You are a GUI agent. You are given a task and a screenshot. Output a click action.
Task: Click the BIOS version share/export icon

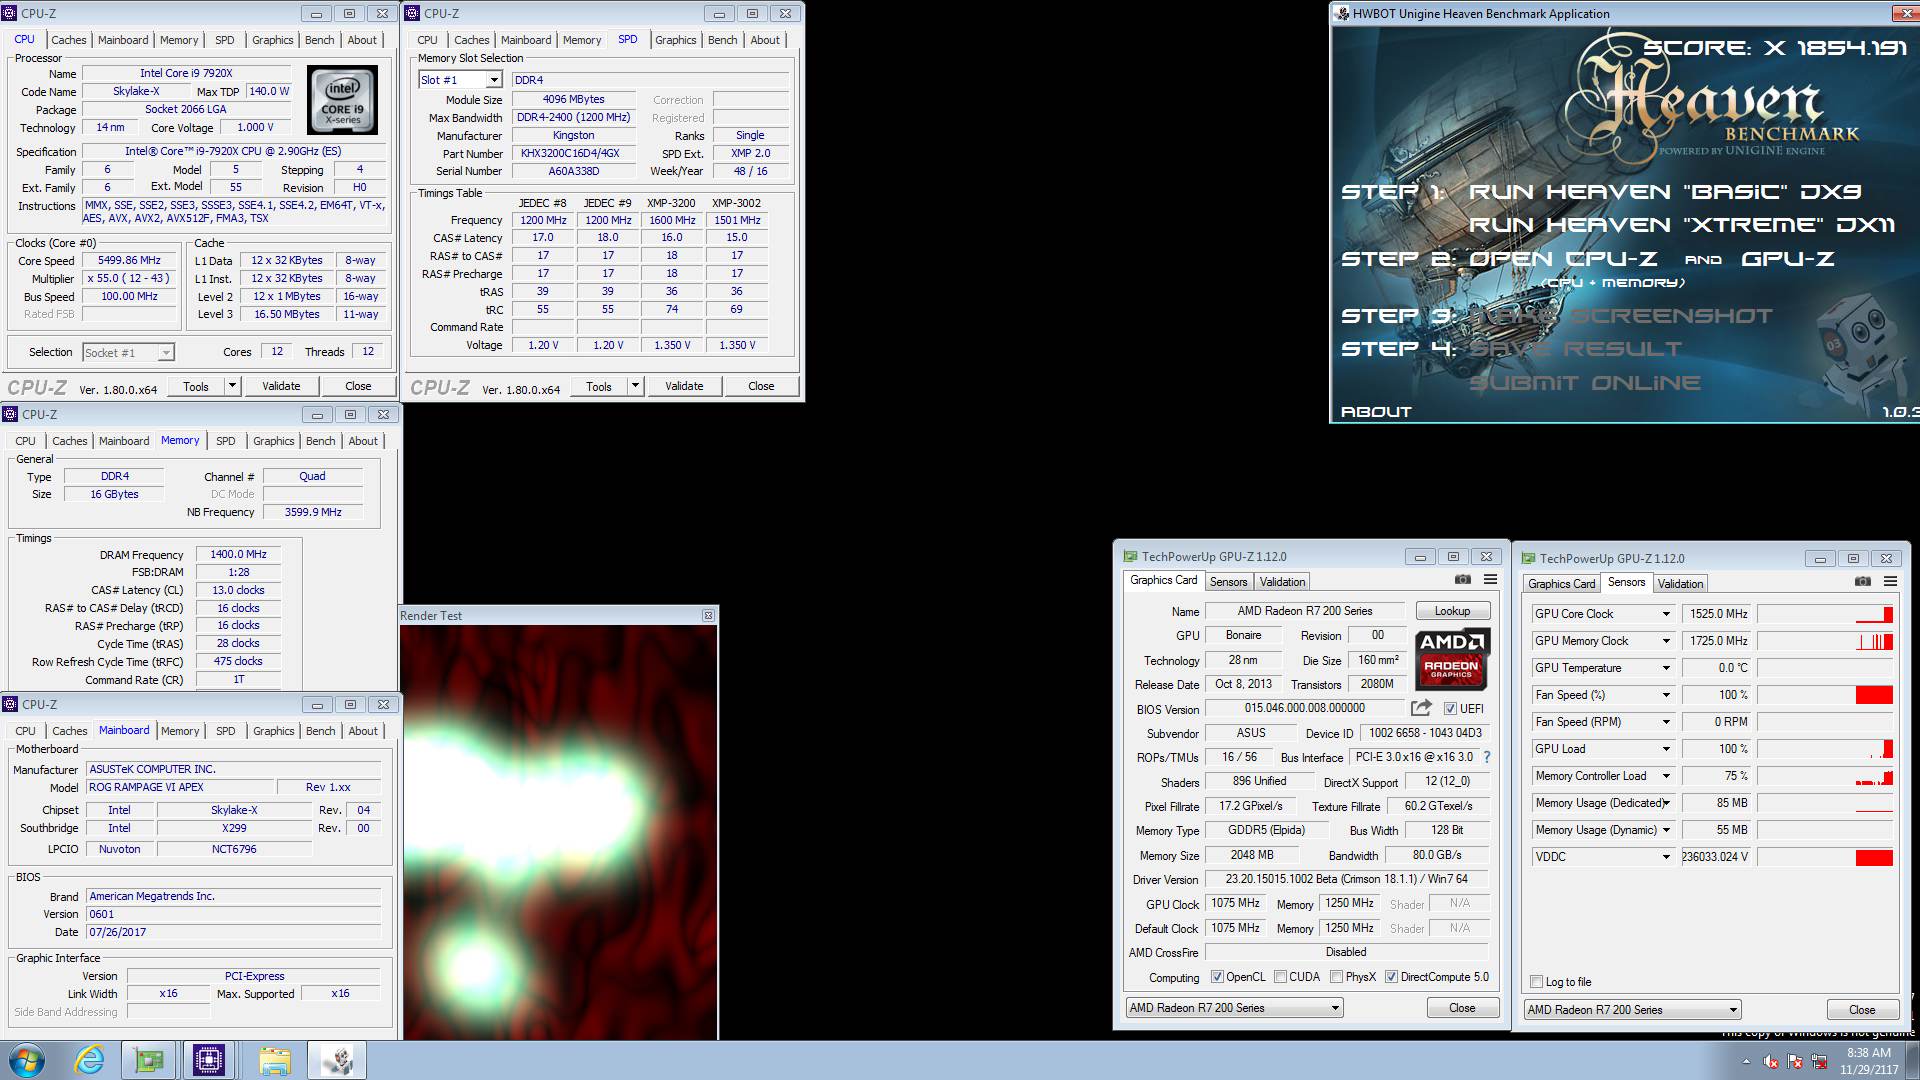click(x=1421, y=708)
